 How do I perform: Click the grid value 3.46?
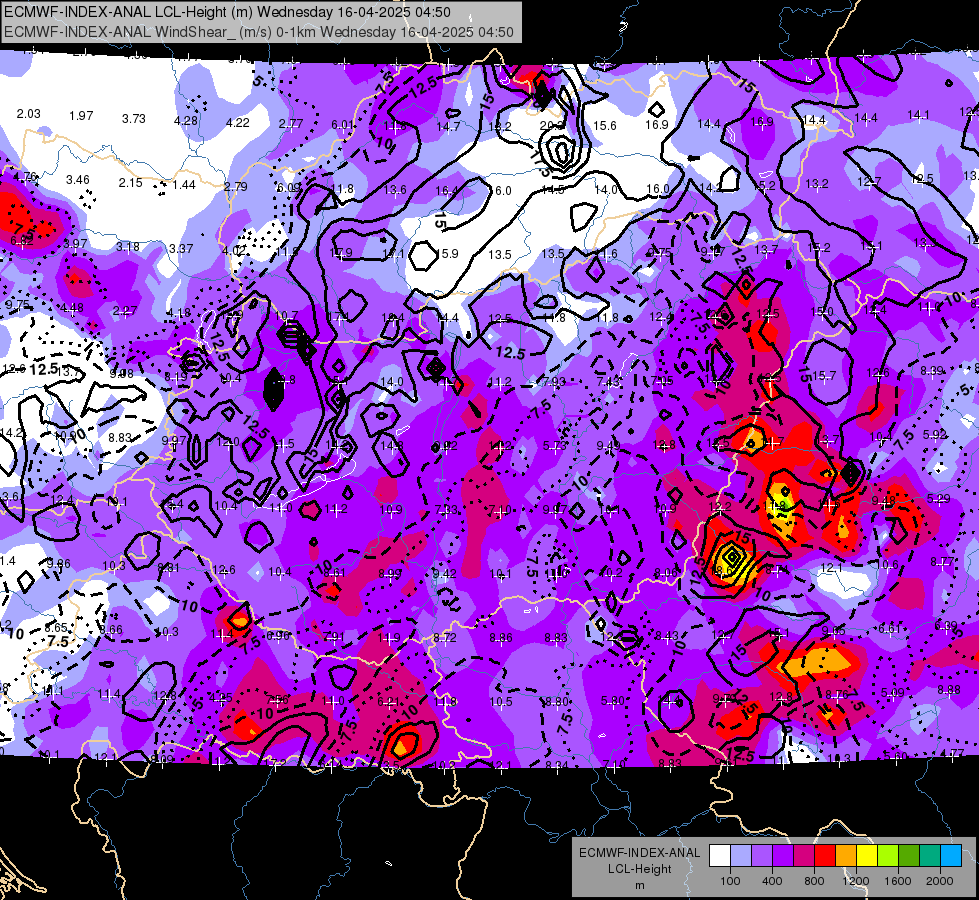(78, 180)
